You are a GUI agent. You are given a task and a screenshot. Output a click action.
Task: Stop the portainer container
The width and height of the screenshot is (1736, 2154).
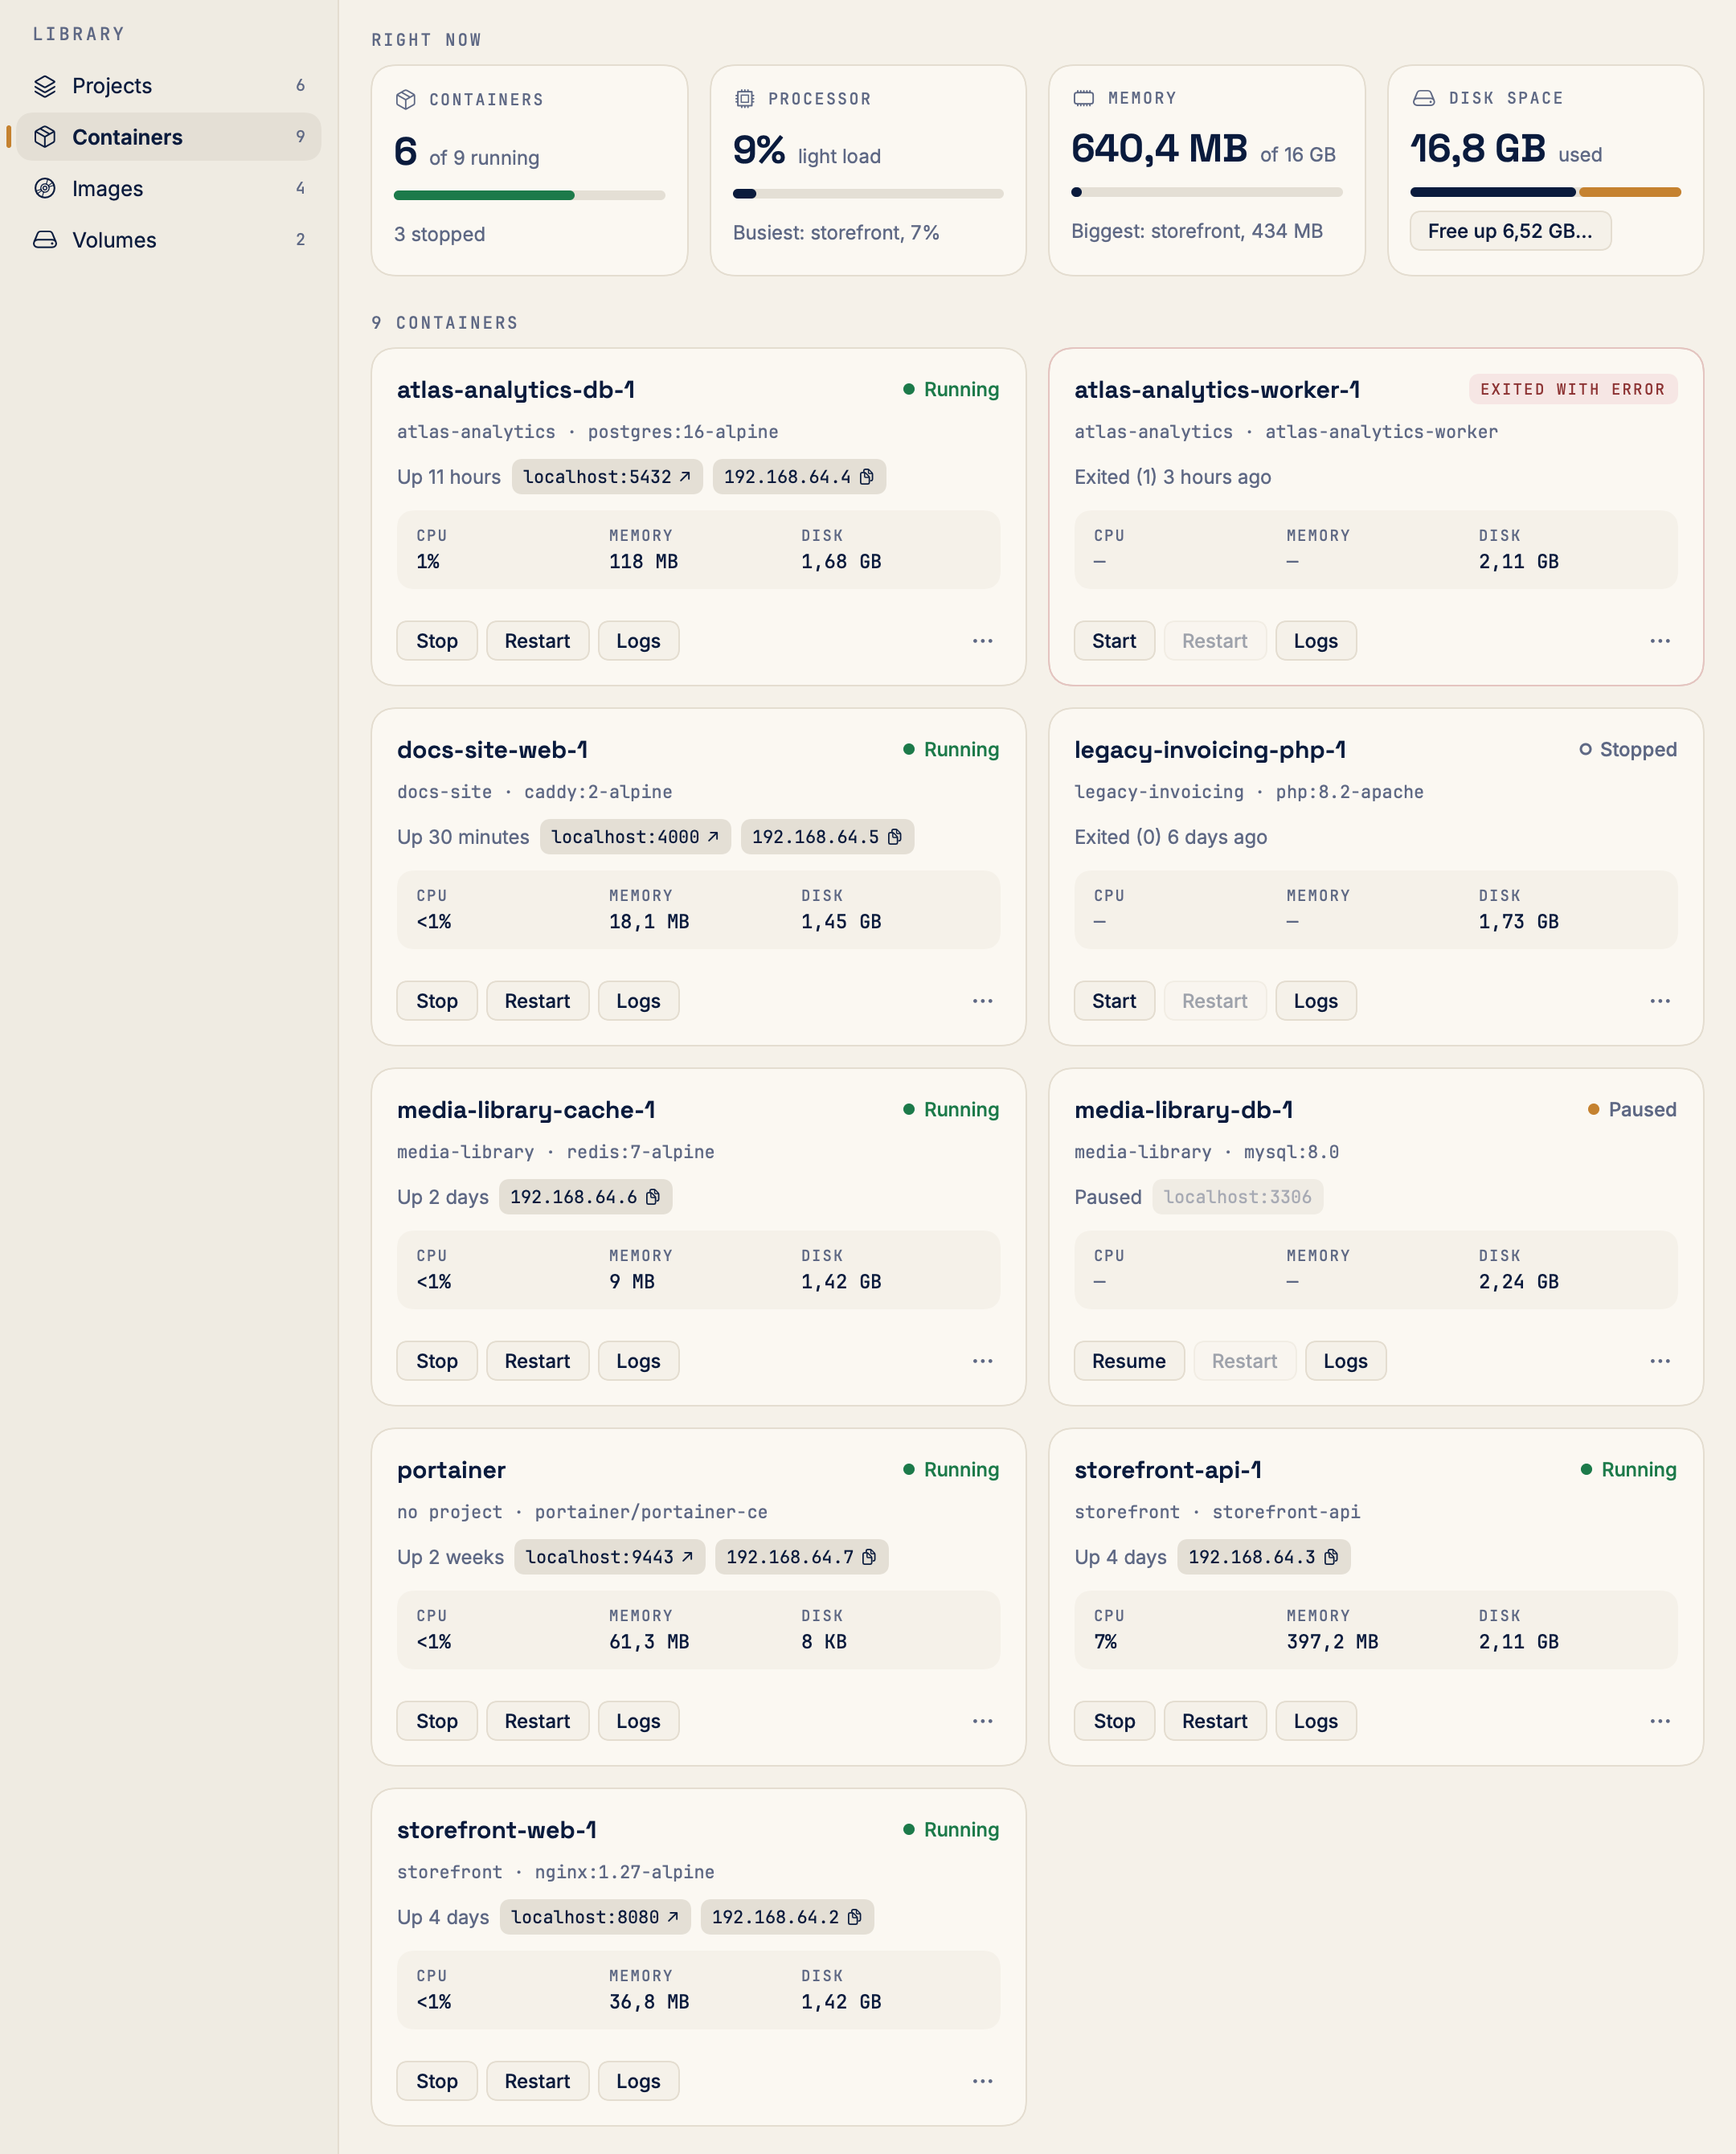point(437,1721)
